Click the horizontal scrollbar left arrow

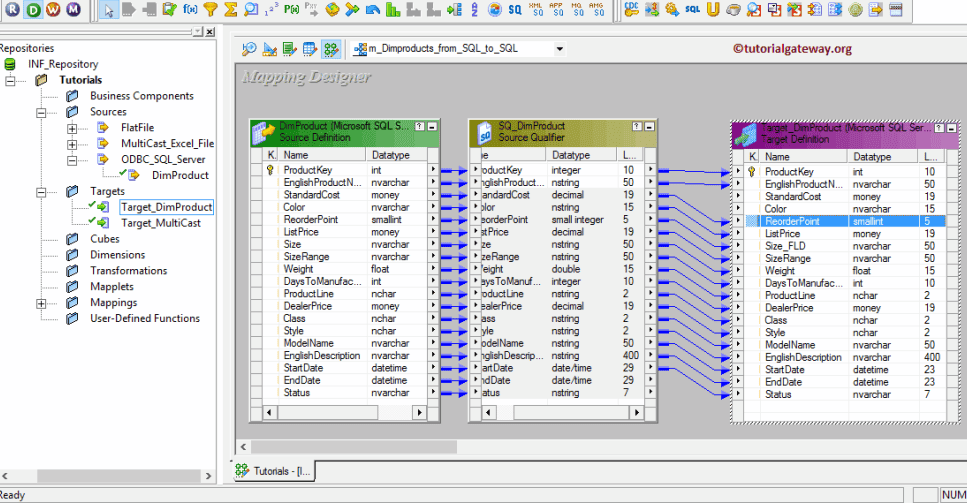tap(243, 446)
